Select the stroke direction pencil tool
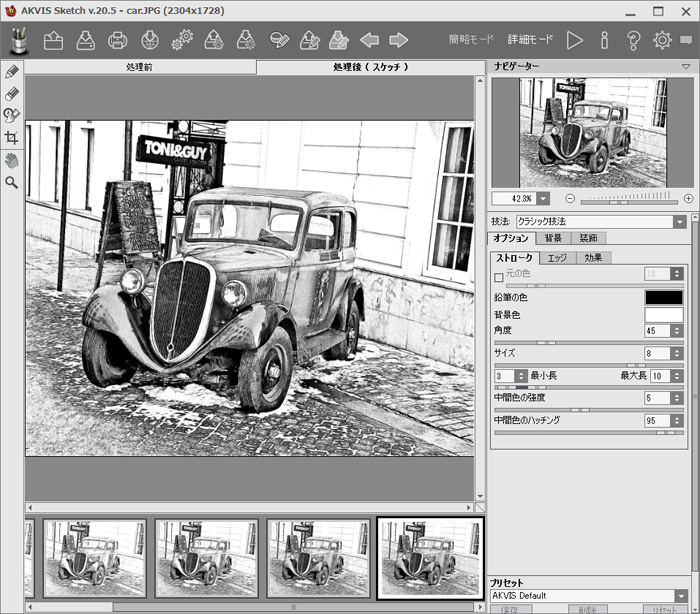The width and height of the screenshot is (700, 614). (x=12, y=72)
